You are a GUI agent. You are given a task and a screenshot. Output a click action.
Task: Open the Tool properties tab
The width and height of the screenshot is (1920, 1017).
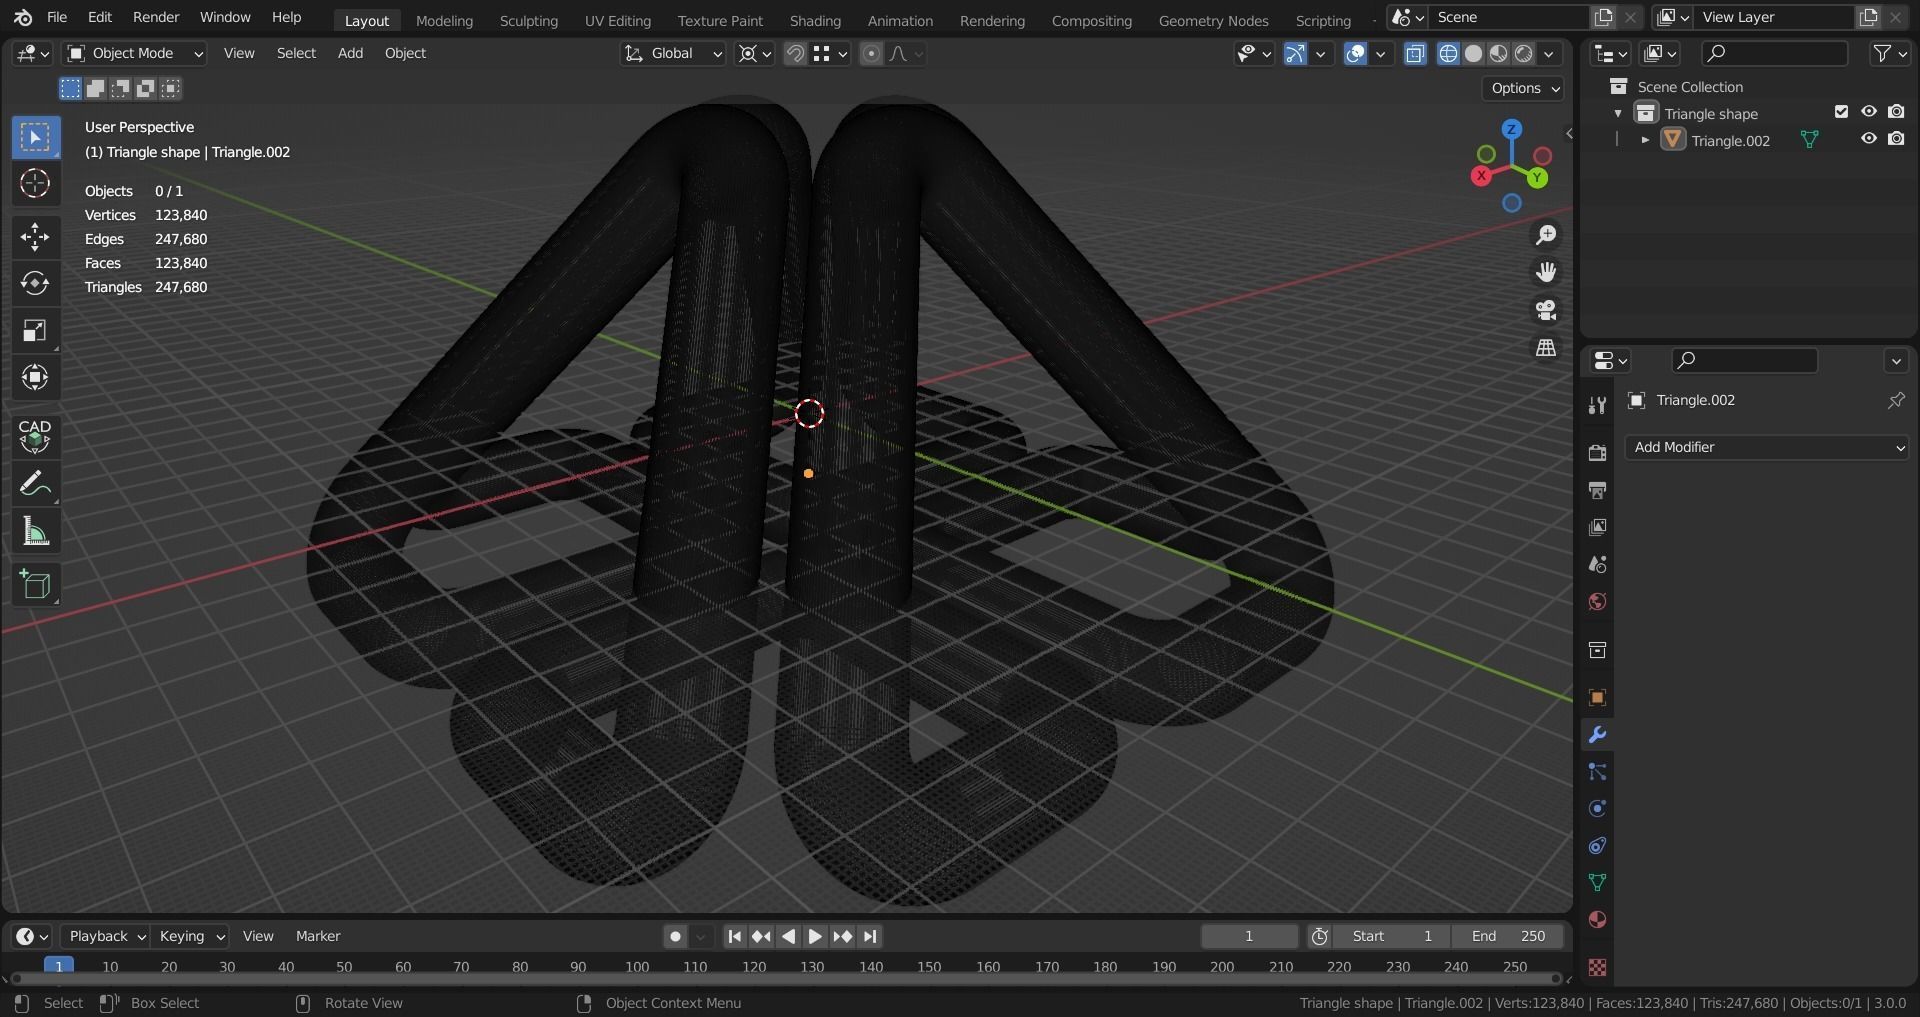[1597, 405]
